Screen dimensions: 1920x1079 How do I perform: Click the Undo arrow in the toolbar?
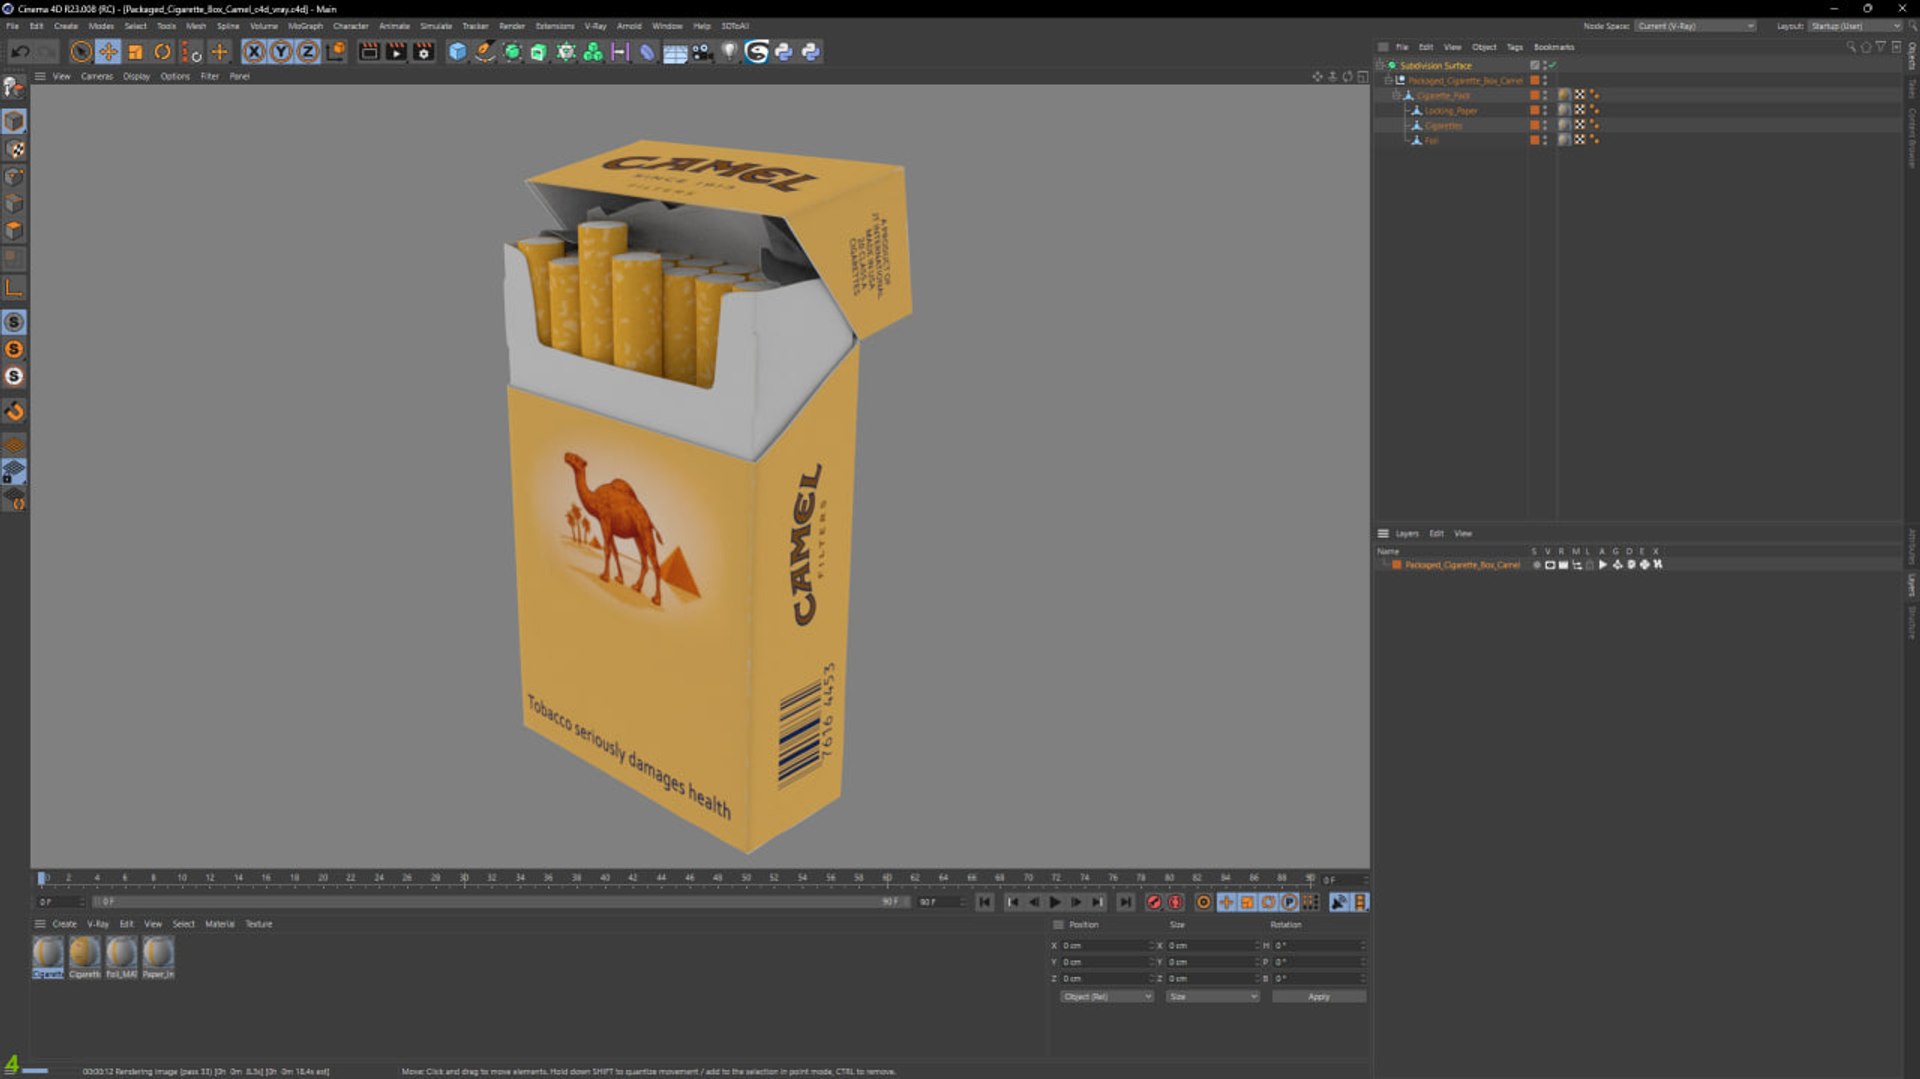pos(20,52)
